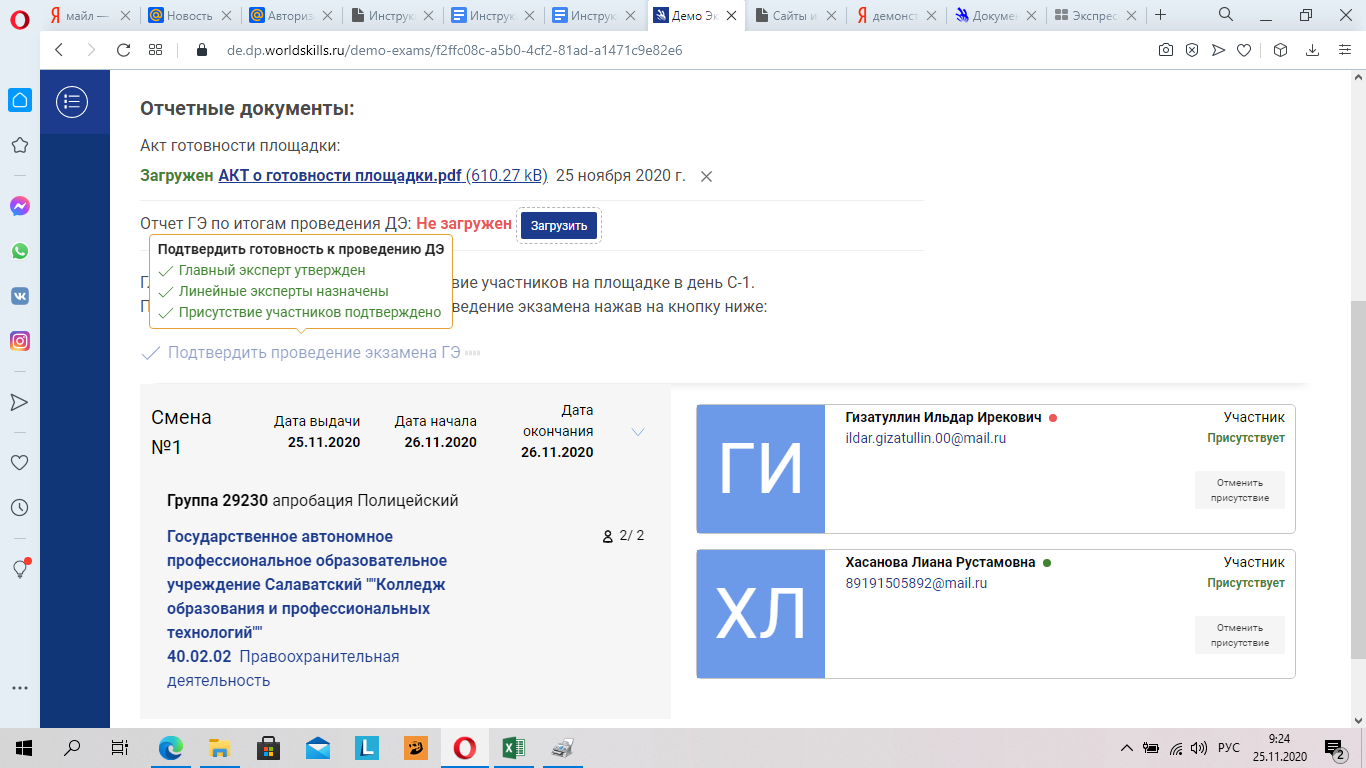Open АКТ о готовности площадки.pdf link

coord(340,176)
